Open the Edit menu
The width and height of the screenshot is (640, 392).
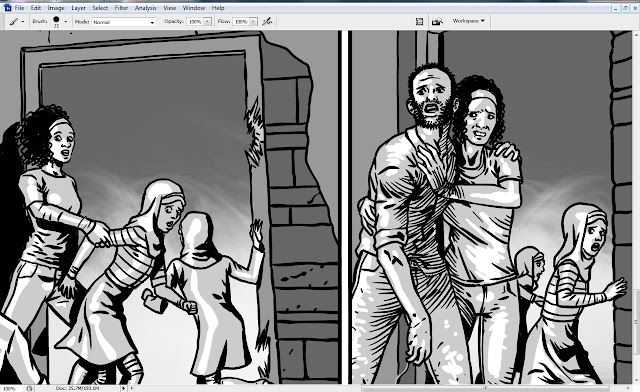[36, 8]
